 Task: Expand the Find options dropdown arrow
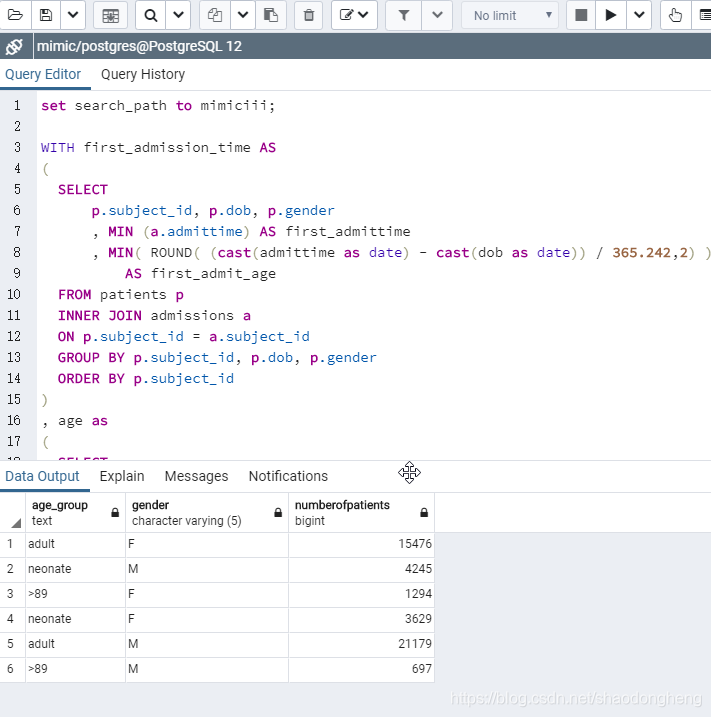pyautogui.click(x=178, y=15)
